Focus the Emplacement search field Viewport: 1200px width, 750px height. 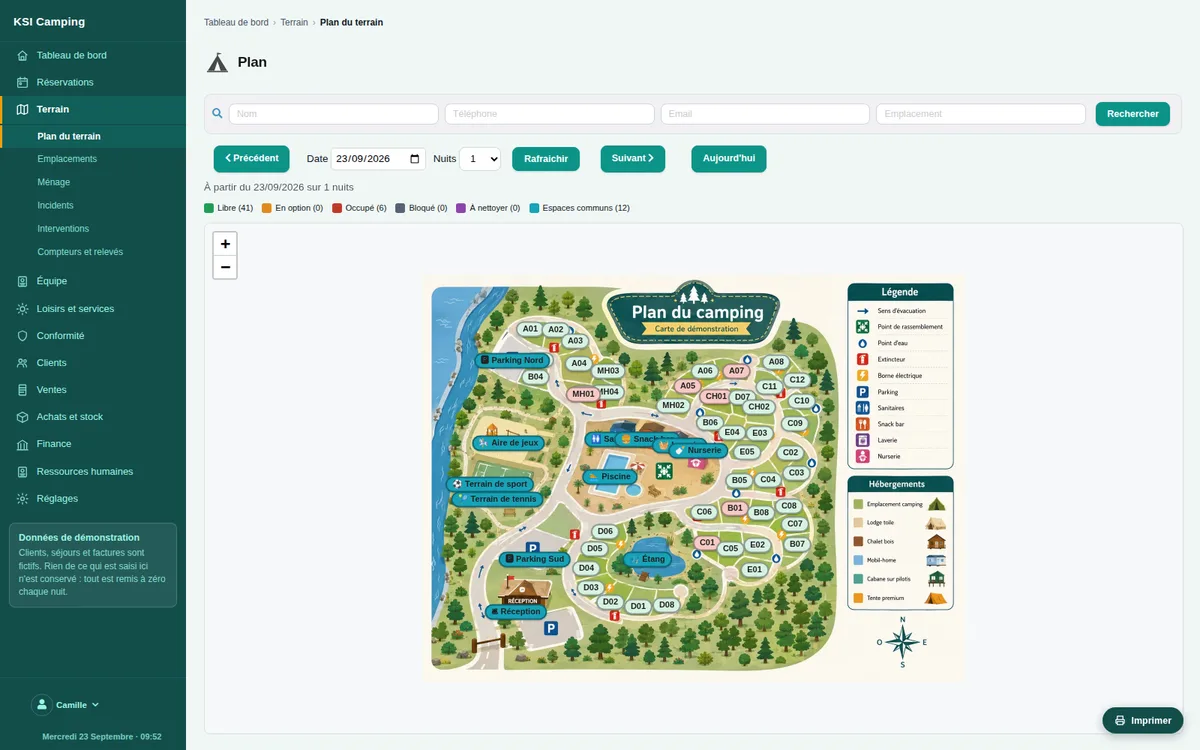[x=981, y=114]
